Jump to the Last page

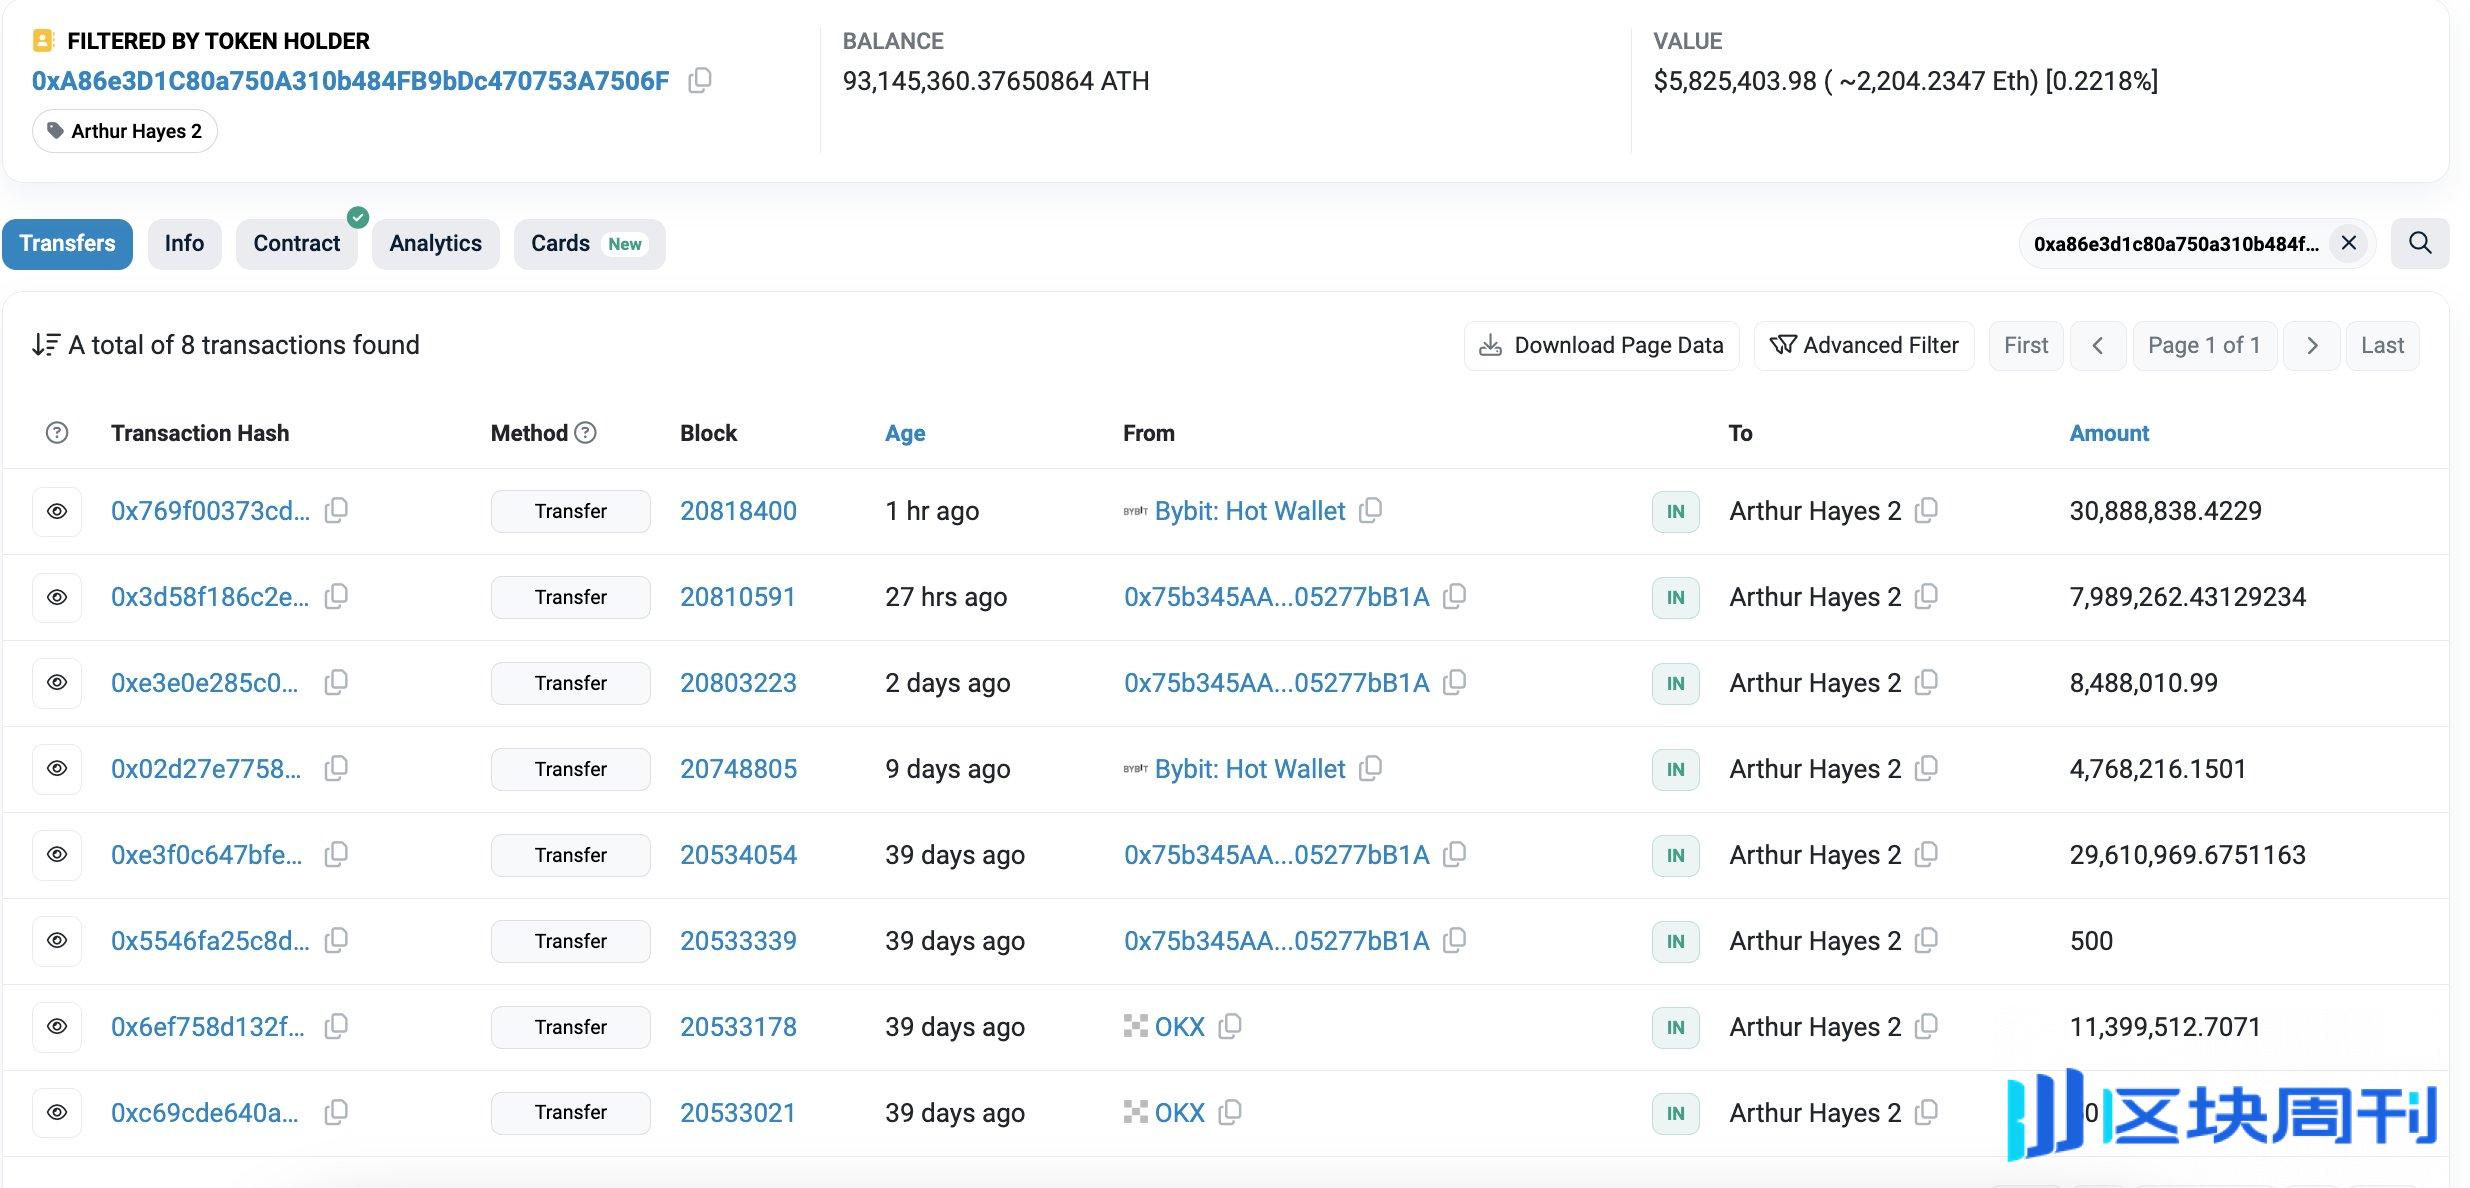point(2382,346)
